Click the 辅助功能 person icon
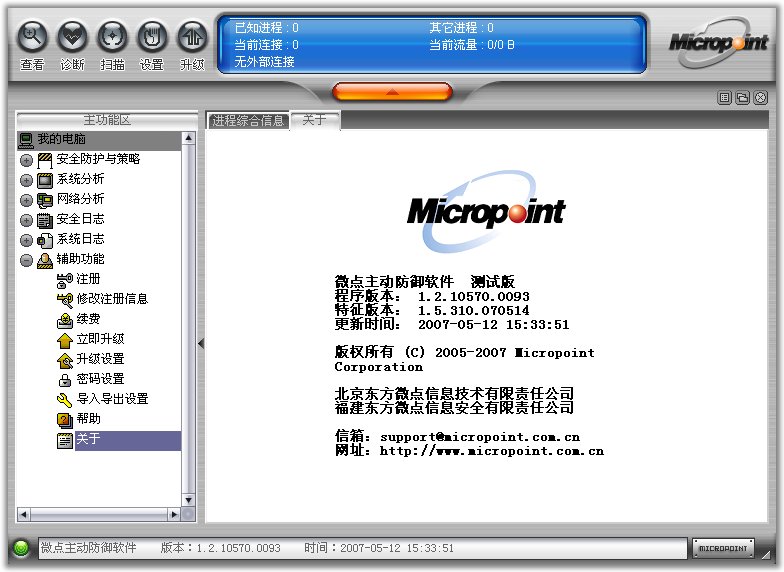 (x=45, y=260)
